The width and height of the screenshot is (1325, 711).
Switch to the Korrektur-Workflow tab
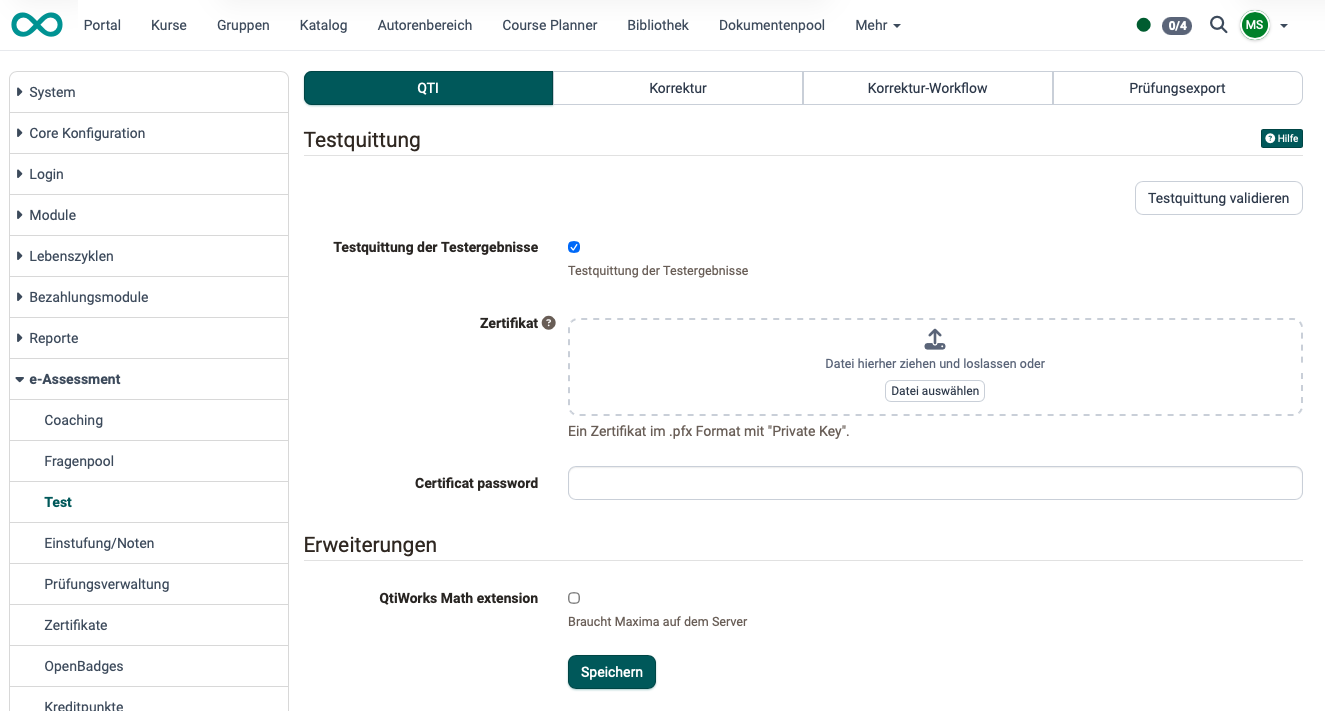(926, 88)
